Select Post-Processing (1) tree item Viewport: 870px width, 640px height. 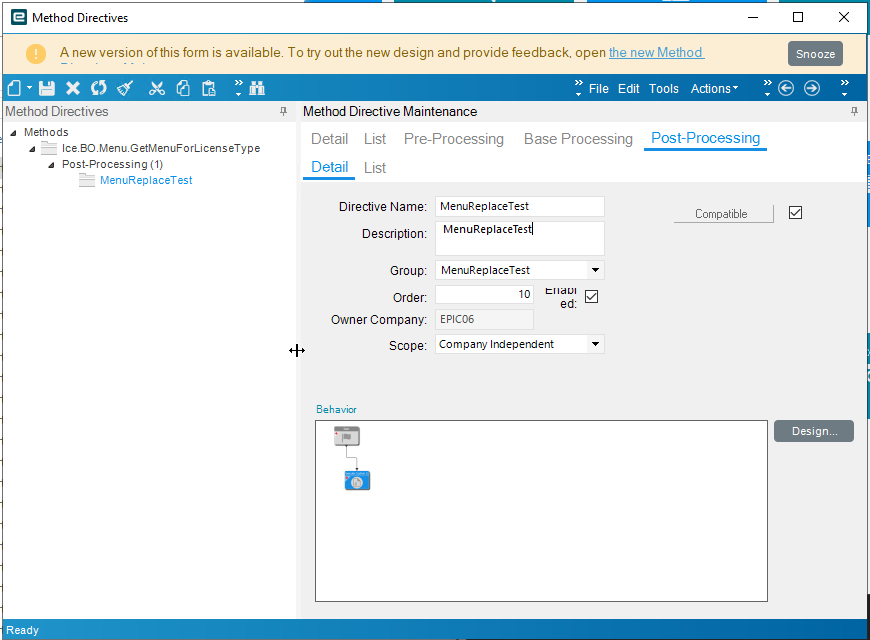[112, 164]
